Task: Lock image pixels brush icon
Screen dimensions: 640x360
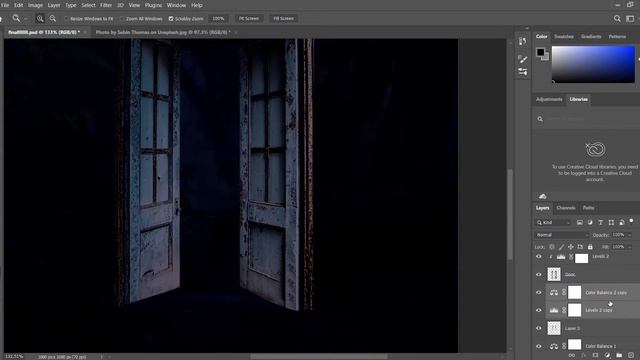Action: (x=561, y=247)
